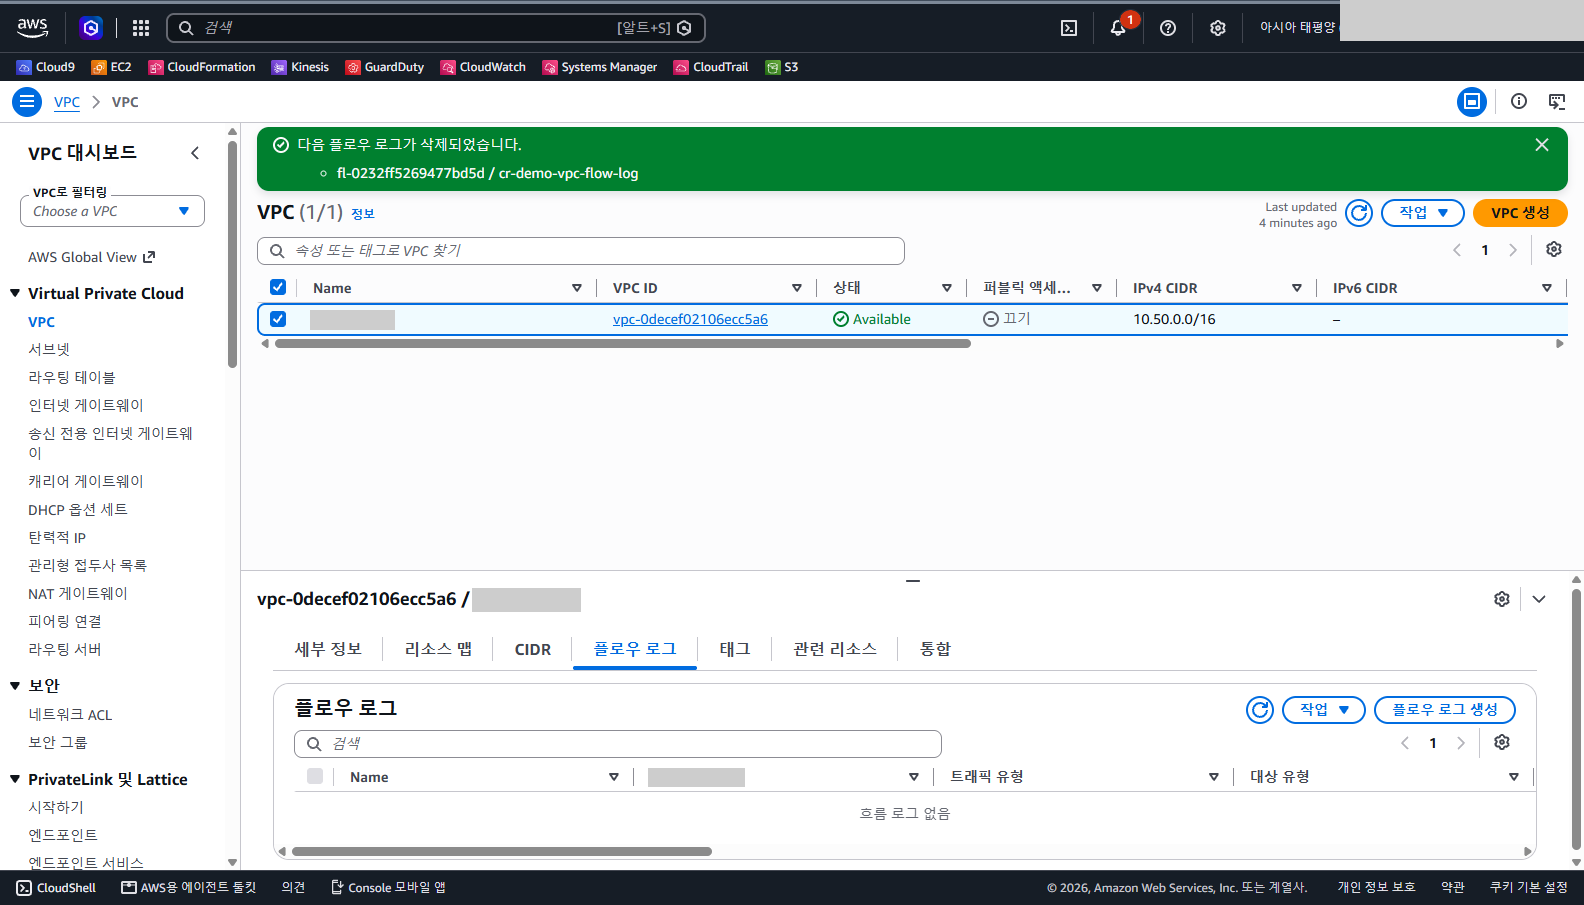Click the VPC 생성 button
This screenshot has height=905, width=1584.
pos(1520,213)
